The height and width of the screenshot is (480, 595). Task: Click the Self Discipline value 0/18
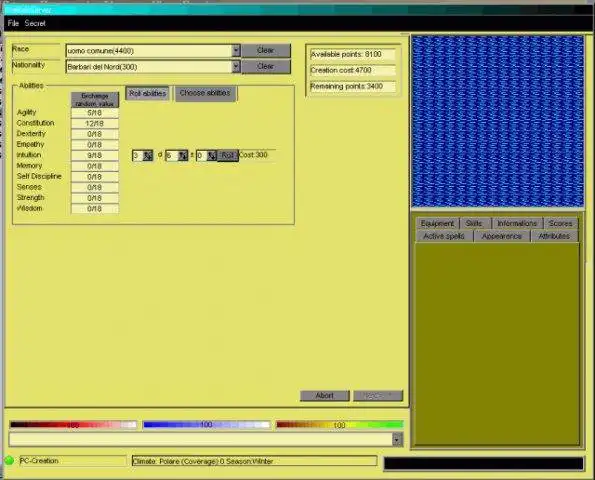[x=95, y=177]
